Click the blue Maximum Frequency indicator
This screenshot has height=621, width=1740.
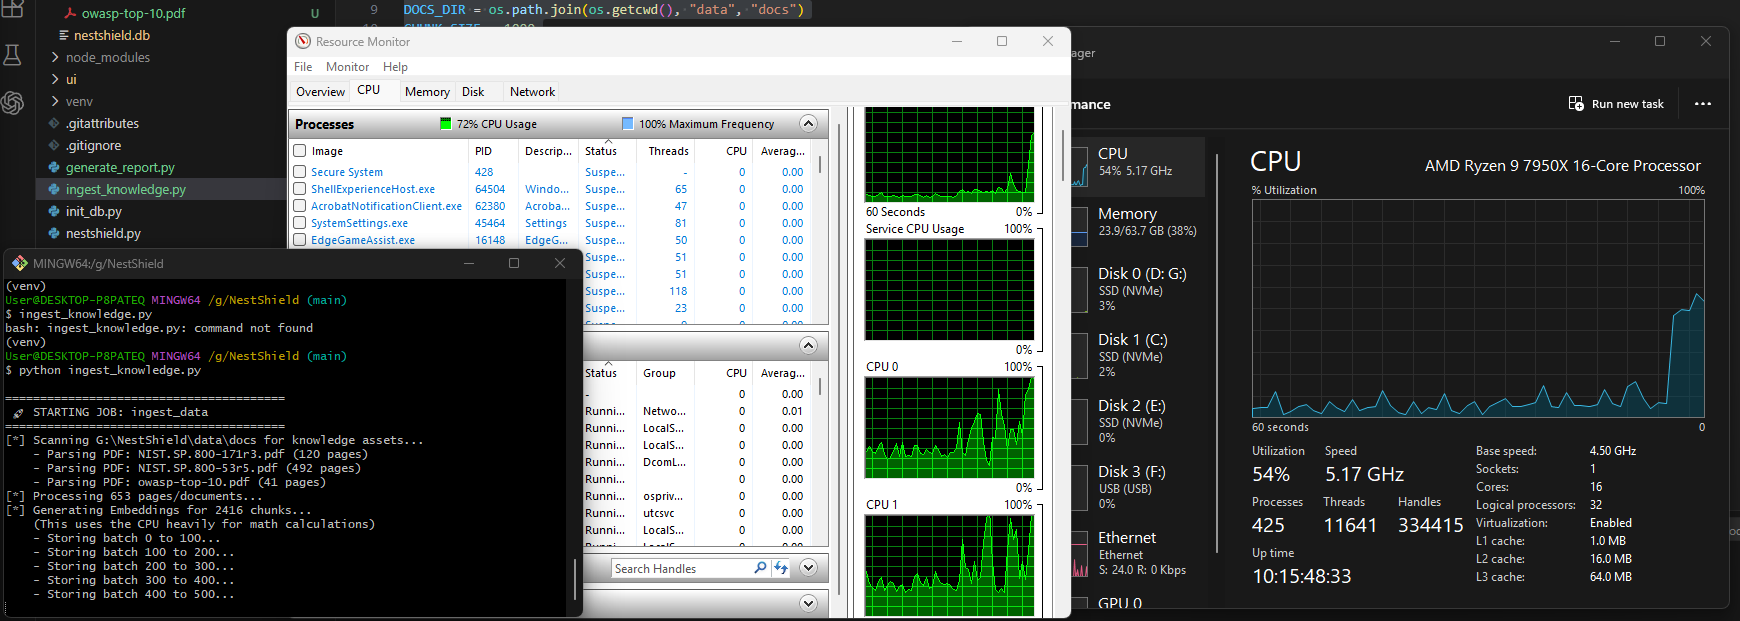pyautogui.click(x=628, y=124)
